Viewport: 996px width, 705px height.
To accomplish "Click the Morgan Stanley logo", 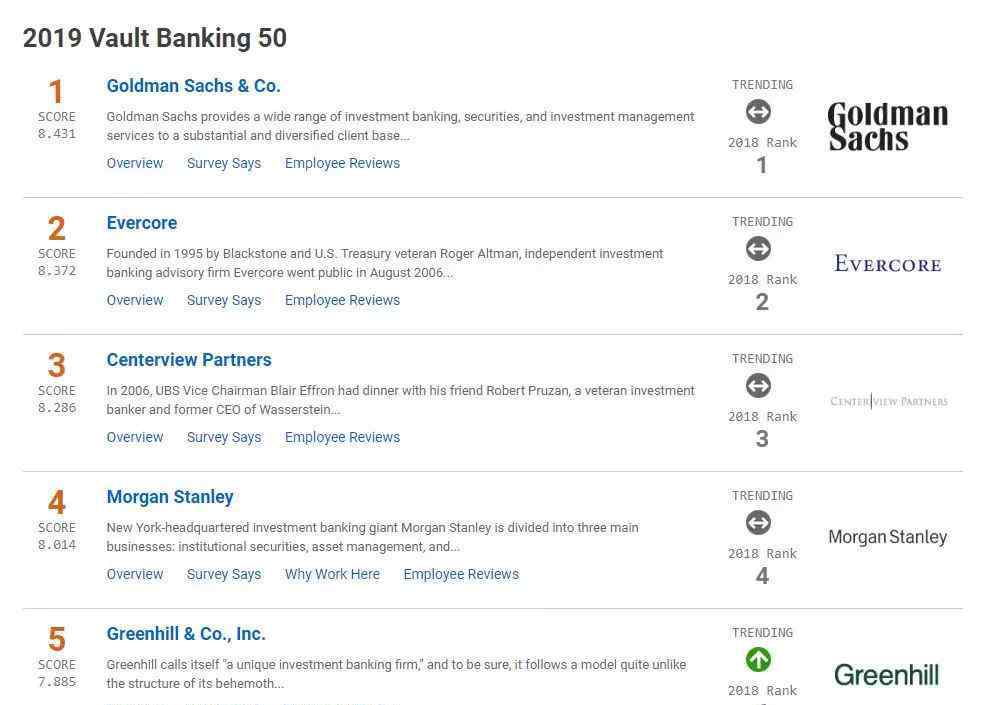I will pos(887,537).
